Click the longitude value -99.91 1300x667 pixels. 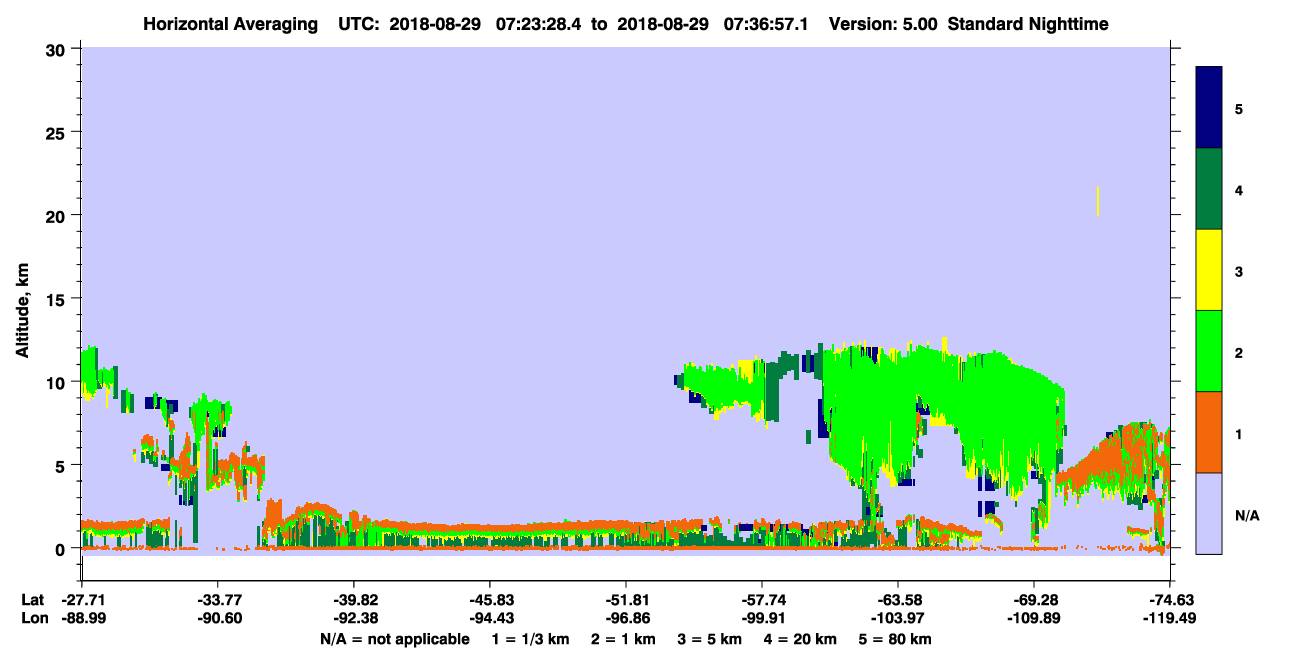(x=762, y=618)
